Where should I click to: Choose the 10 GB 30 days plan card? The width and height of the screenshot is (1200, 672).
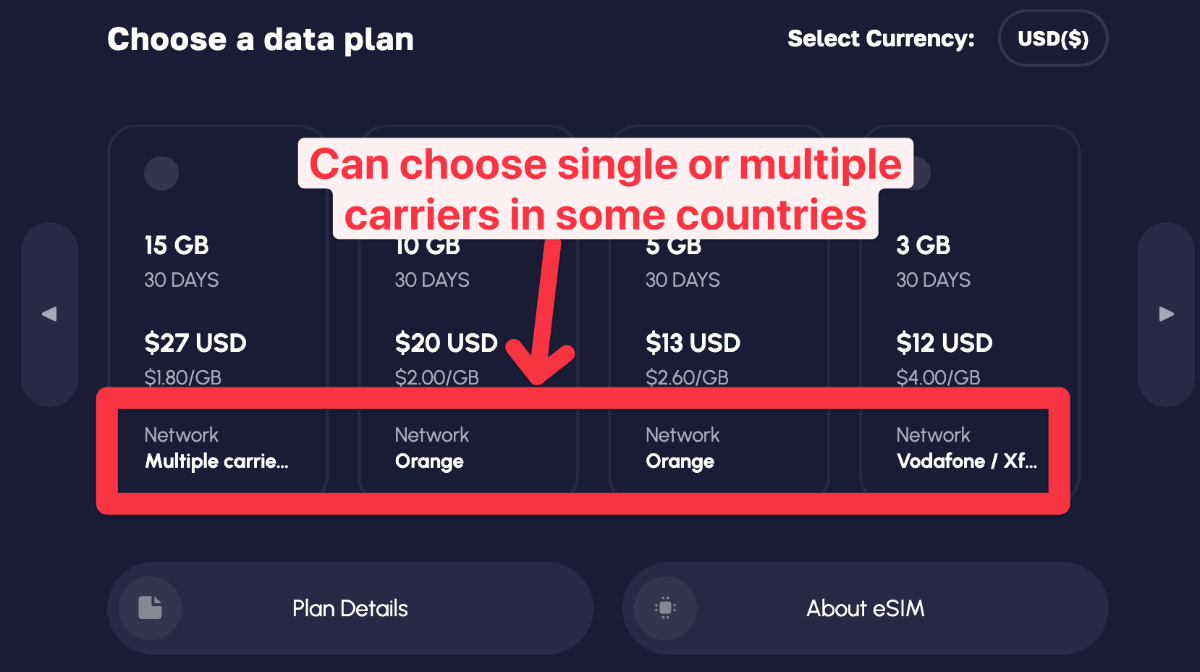click(468, 311)
